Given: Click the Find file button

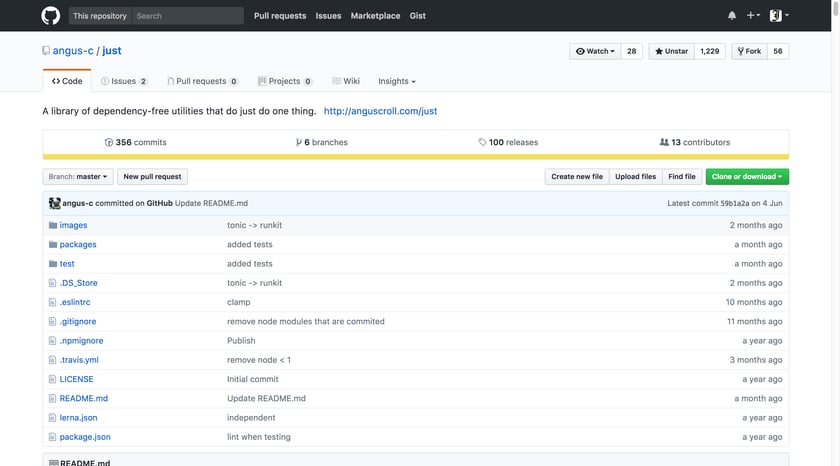Looking at the screenshot, I should 682,177.
